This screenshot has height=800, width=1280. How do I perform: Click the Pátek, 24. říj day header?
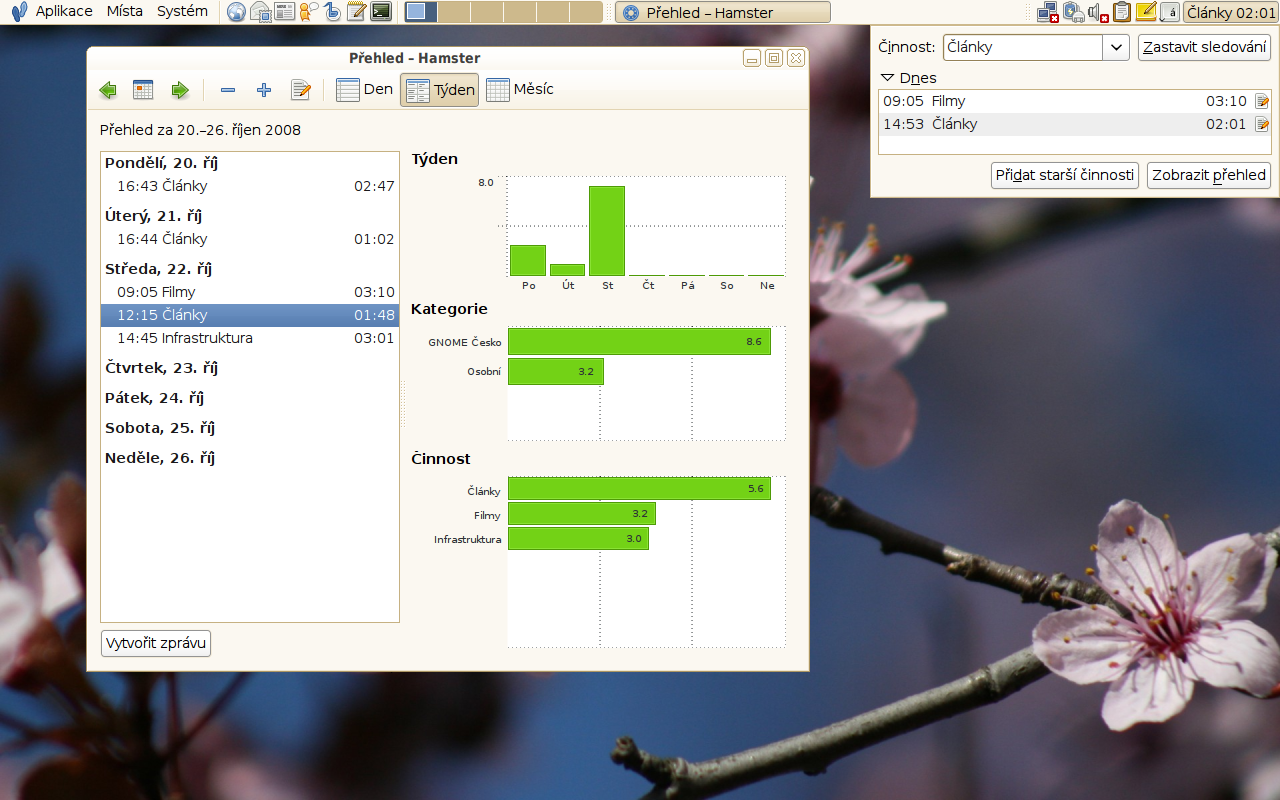pyautogui.click(x=154, y=398)
